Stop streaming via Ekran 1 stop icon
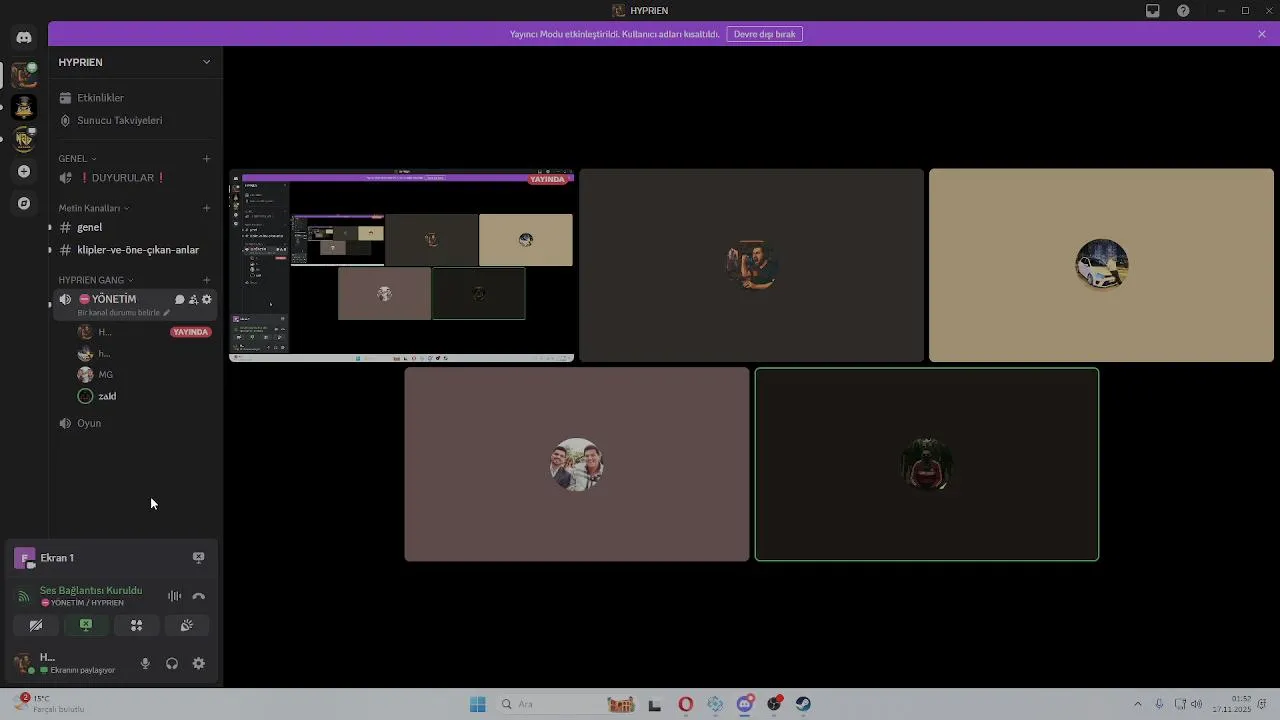Image resolution: width=1280 pixels, height=720 pixels. pos(198,558)
